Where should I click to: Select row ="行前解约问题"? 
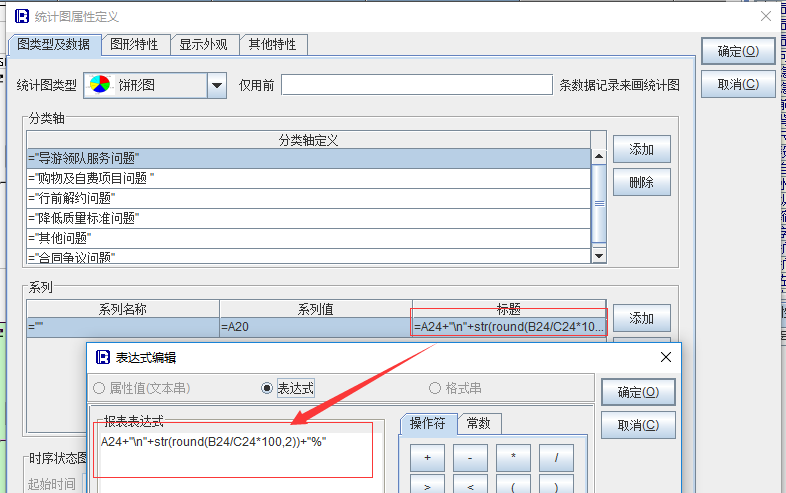coord(309,199)
